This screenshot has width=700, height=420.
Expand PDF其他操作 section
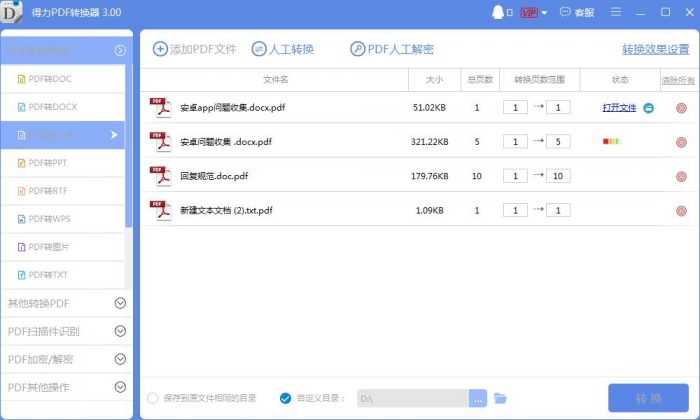[120, 387]
